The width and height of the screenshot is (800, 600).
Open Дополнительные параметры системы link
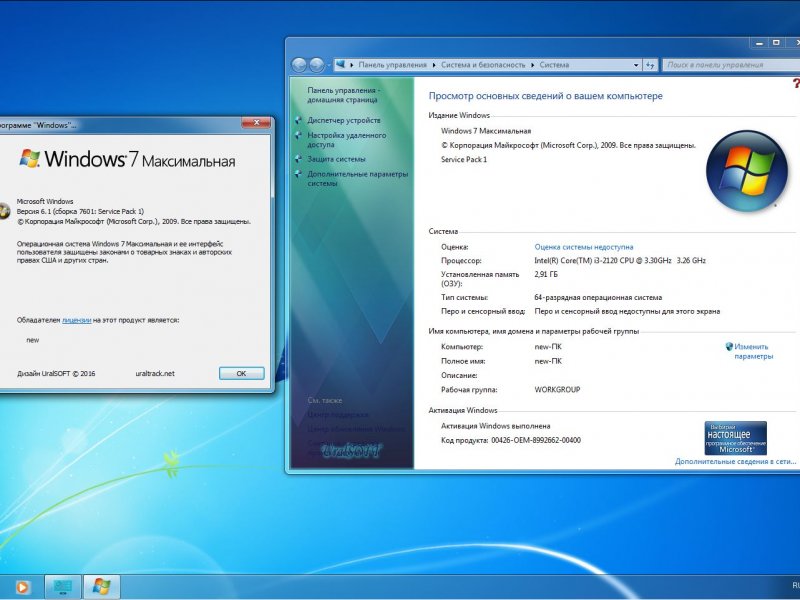357,179
